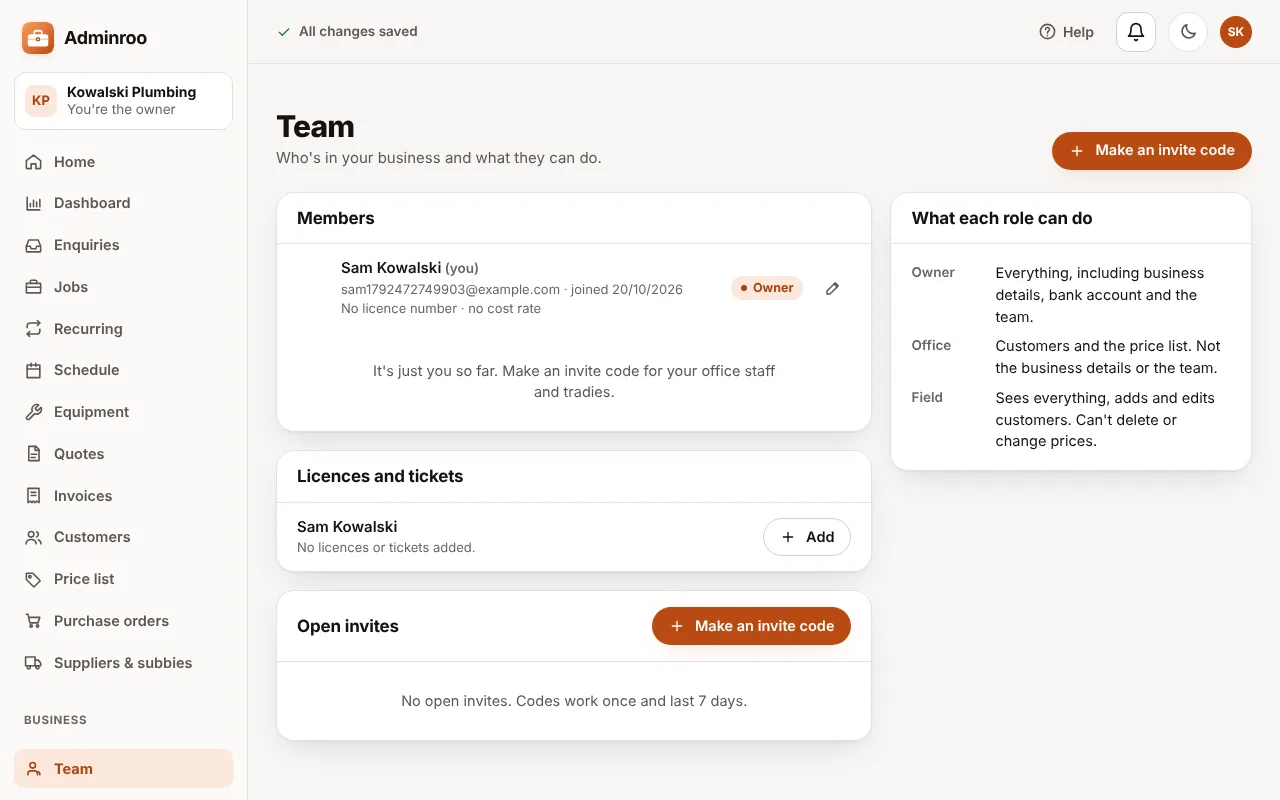Click the Customers people icon
Viewport: 1280px width, 800px height.
pos(34,537)
